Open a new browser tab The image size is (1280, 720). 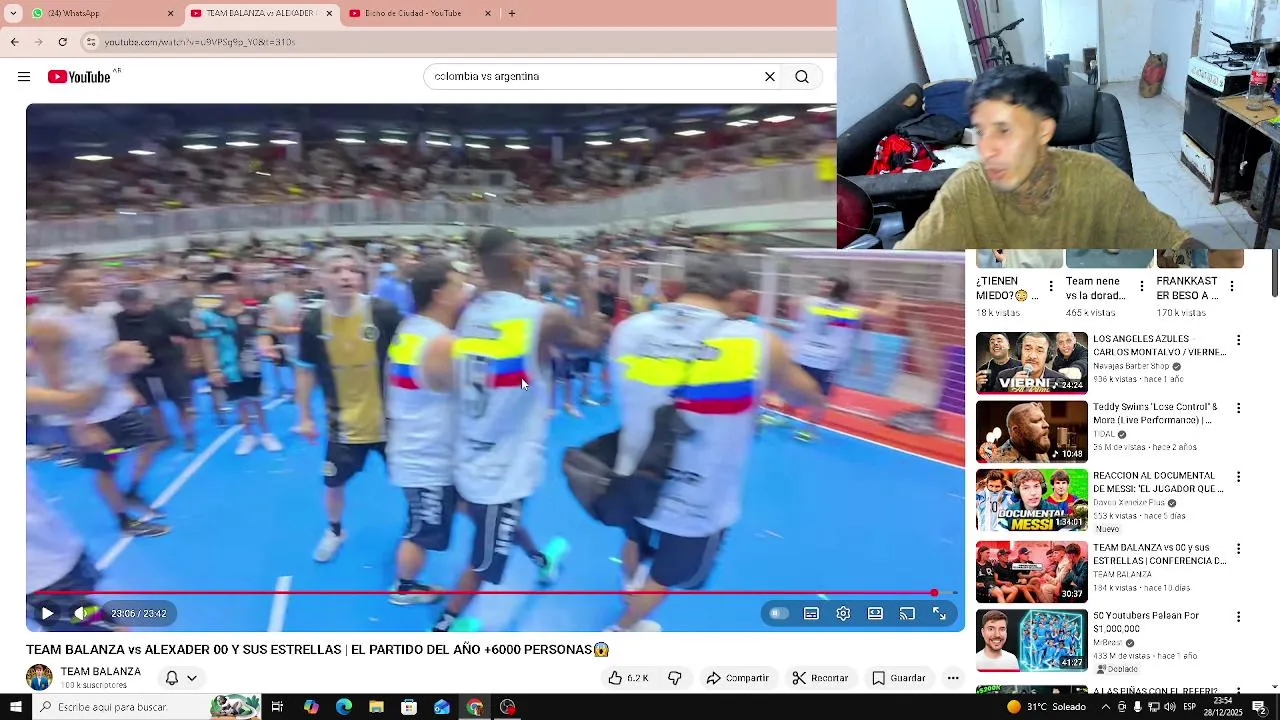coord(512,13)
